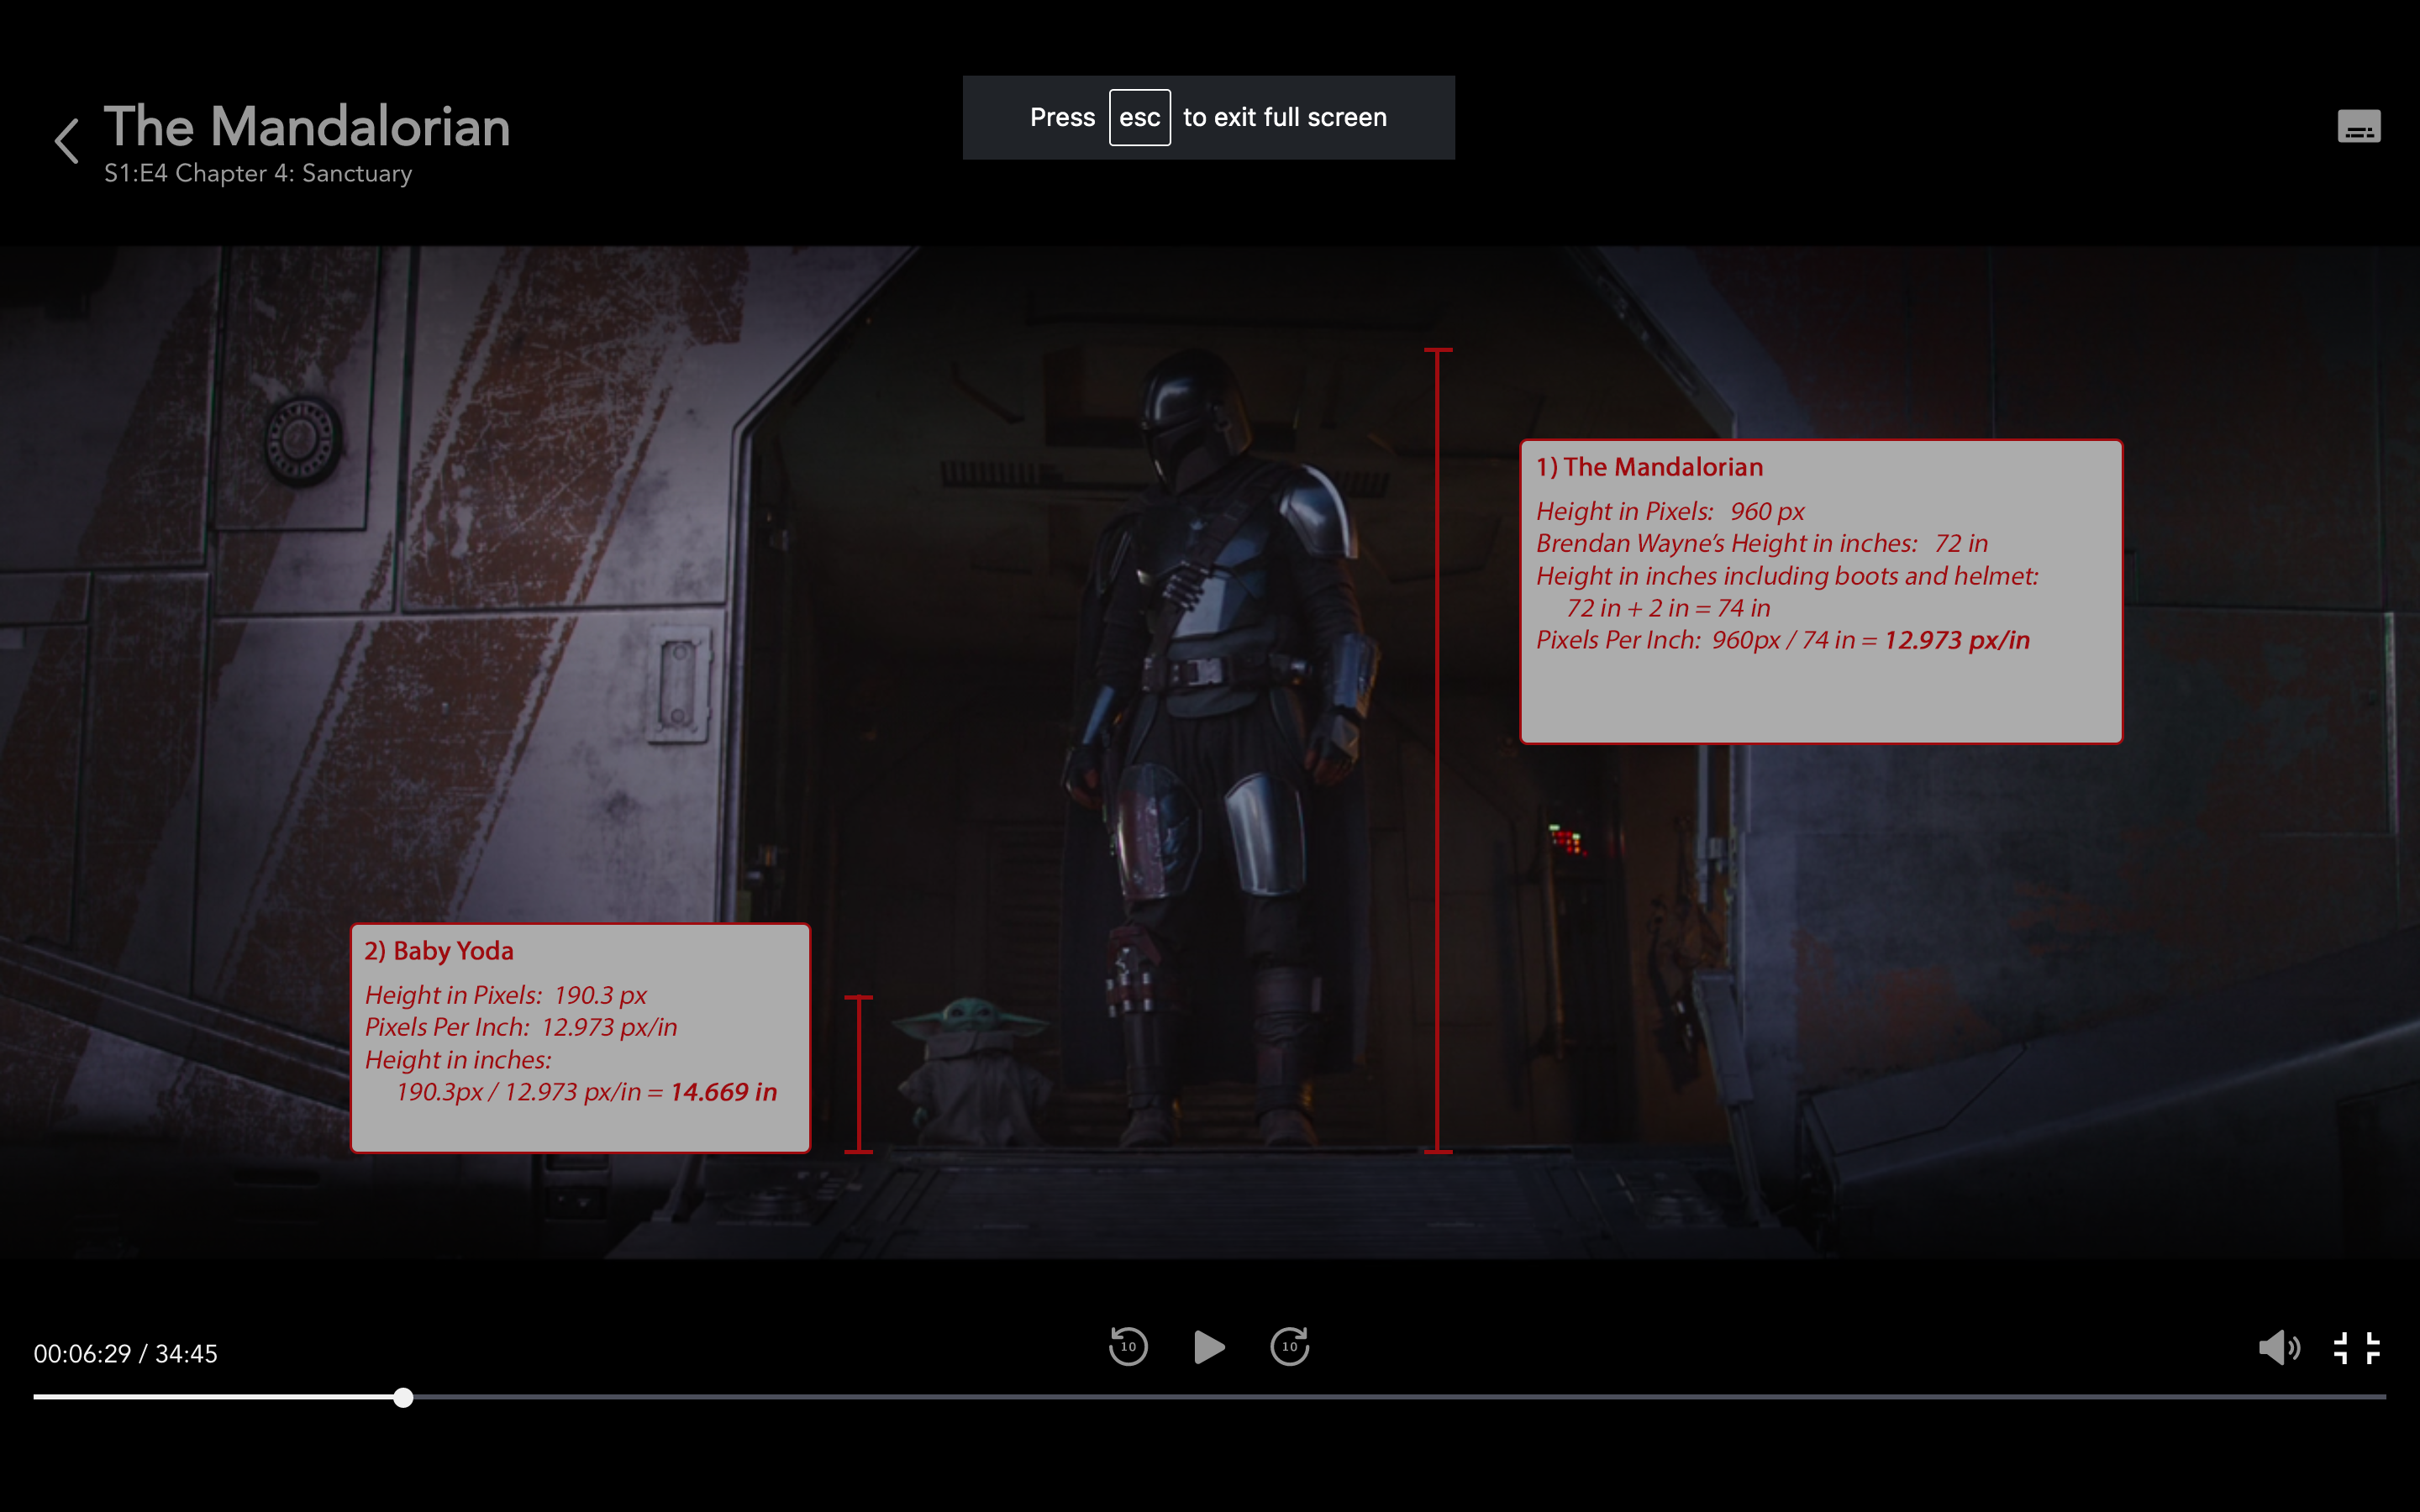Viewport: 2420px width, 1512px height.
Task: Seek to the middle of the timeline
Action: (1210, 1397)
